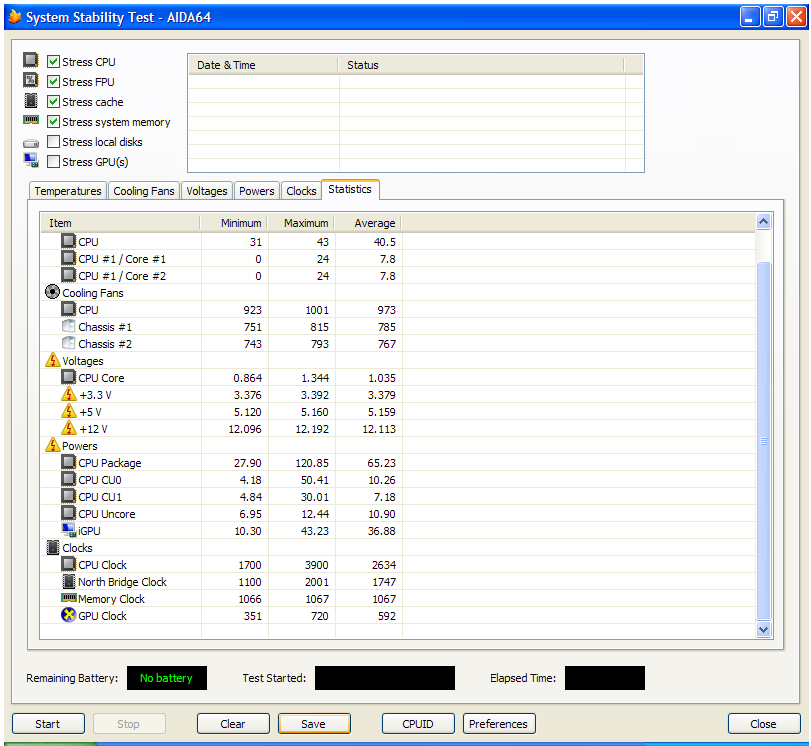Click the GPU Clock yellow X icon
This screenshot has height=746, width=811.
(x=68, y=615)
